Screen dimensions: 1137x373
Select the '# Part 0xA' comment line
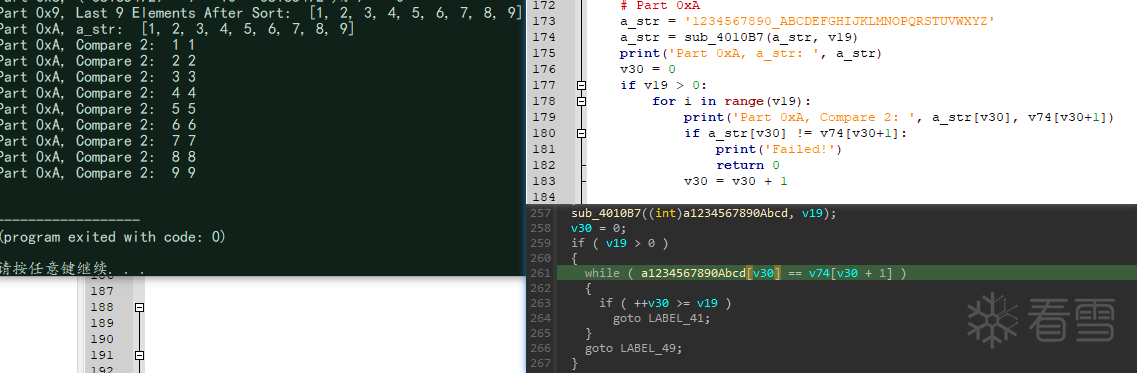tap(660, 6)
